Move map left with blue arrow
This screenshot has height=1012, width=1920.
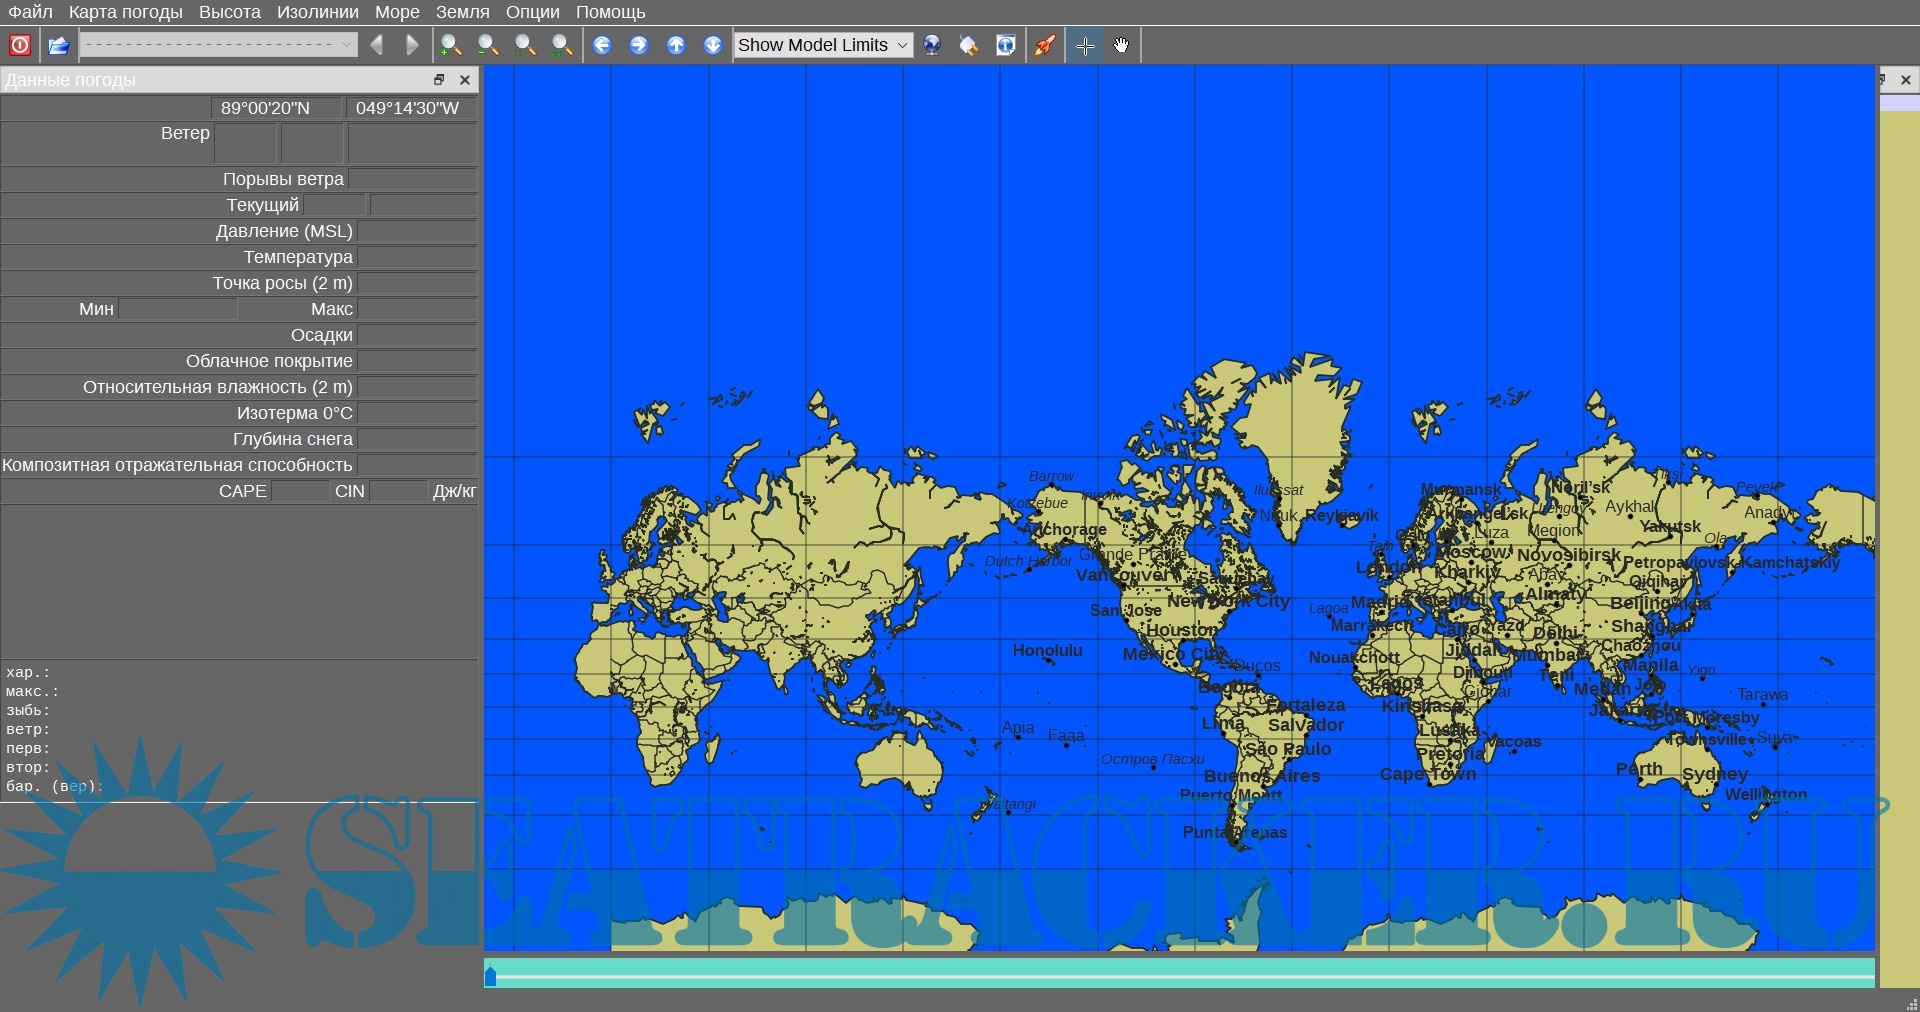click(602, 45)
